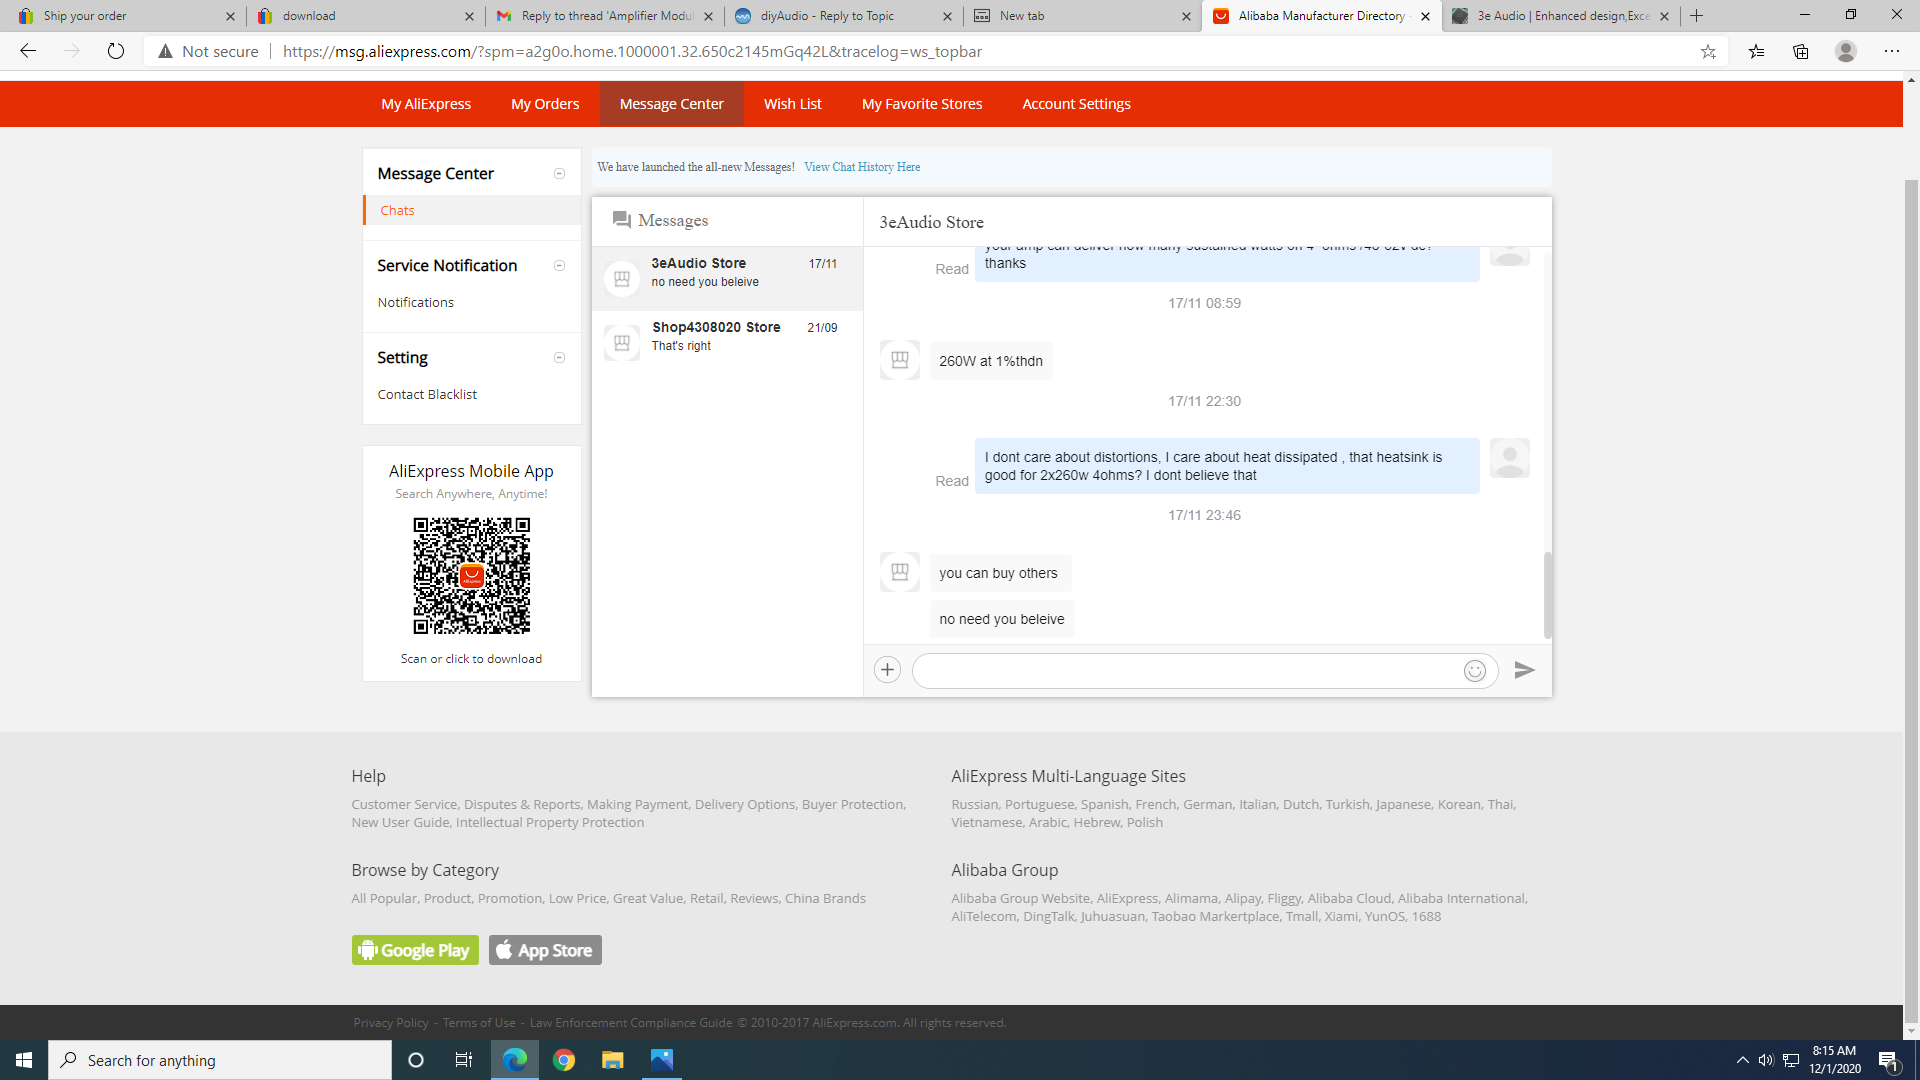Open the browser Settings and more menu
Image resolution: width=1920 pixels, height=1080 pixels.
[1891, 51]
